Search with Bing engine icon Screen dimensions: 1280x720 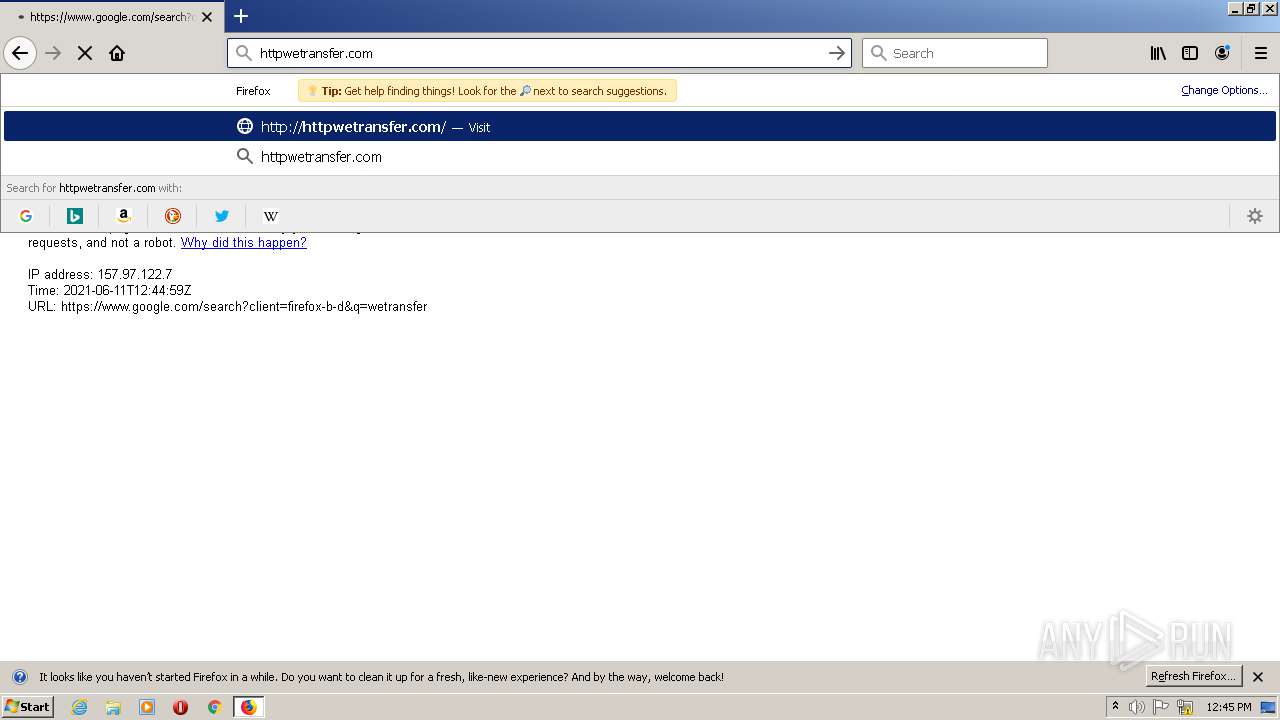tap(75, 216)
